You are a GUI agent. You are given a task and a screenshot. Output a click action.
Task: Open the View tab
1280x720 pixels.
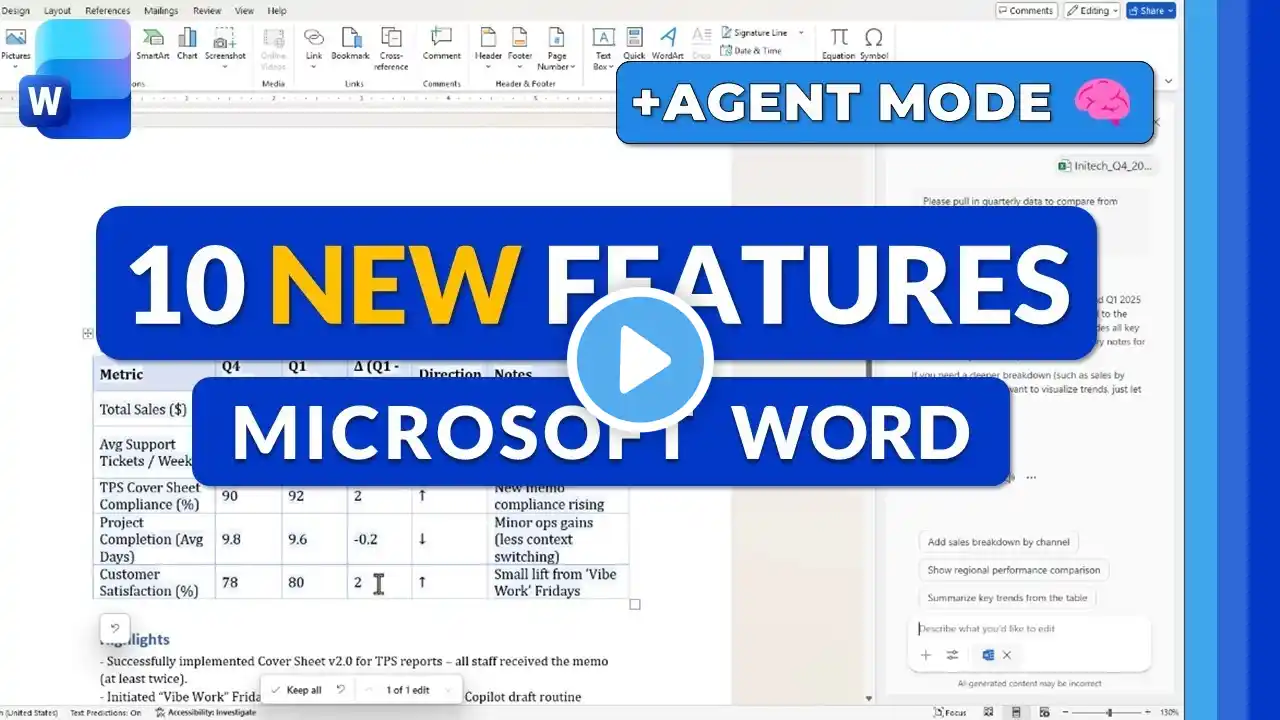pos(244,11)
